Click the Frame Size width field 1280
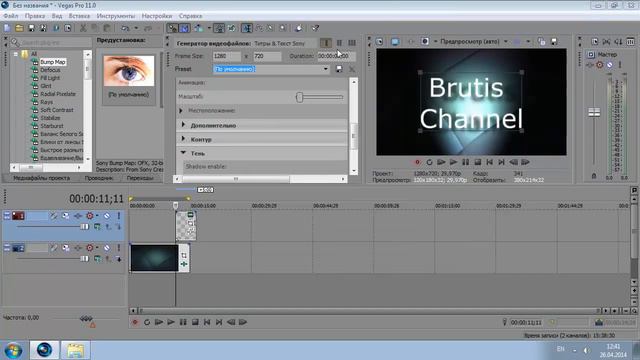Screen dimensions: 640x360 pyautogui.click(x=227, y=56)
